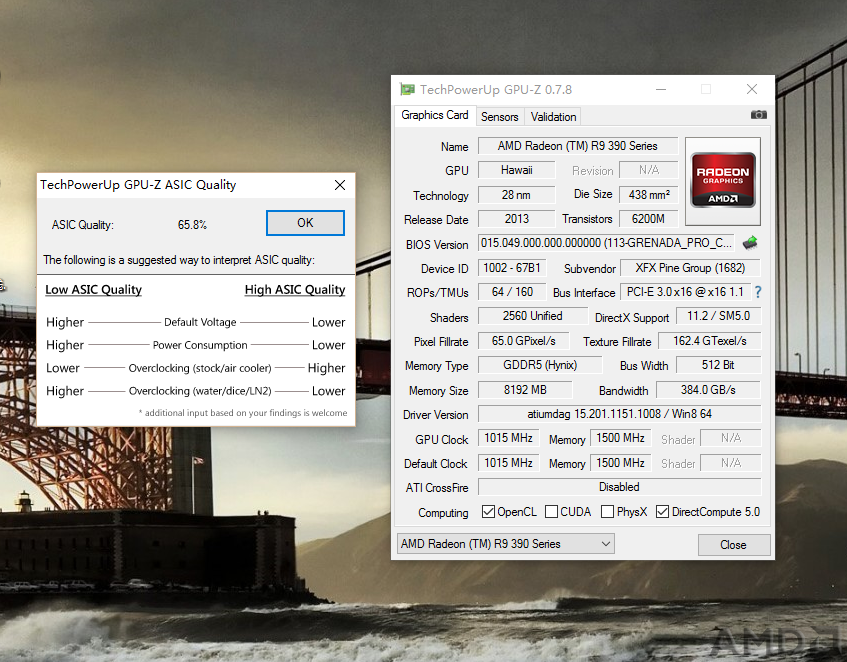Click the High ASIC Quality heading
Viewport: 847px width, 662px height.
[295, 290]
